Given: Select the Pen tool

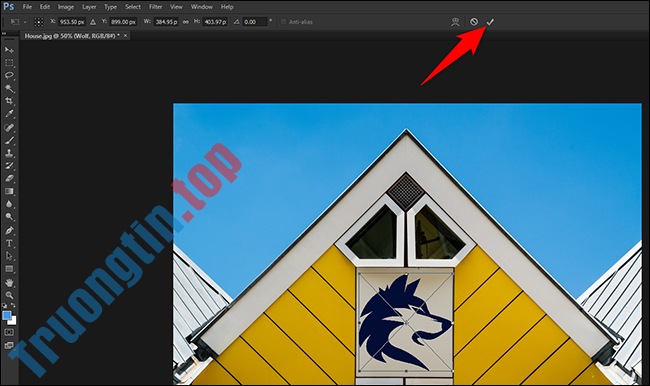Looking at the screenshot, I should (x=9, y=231).
